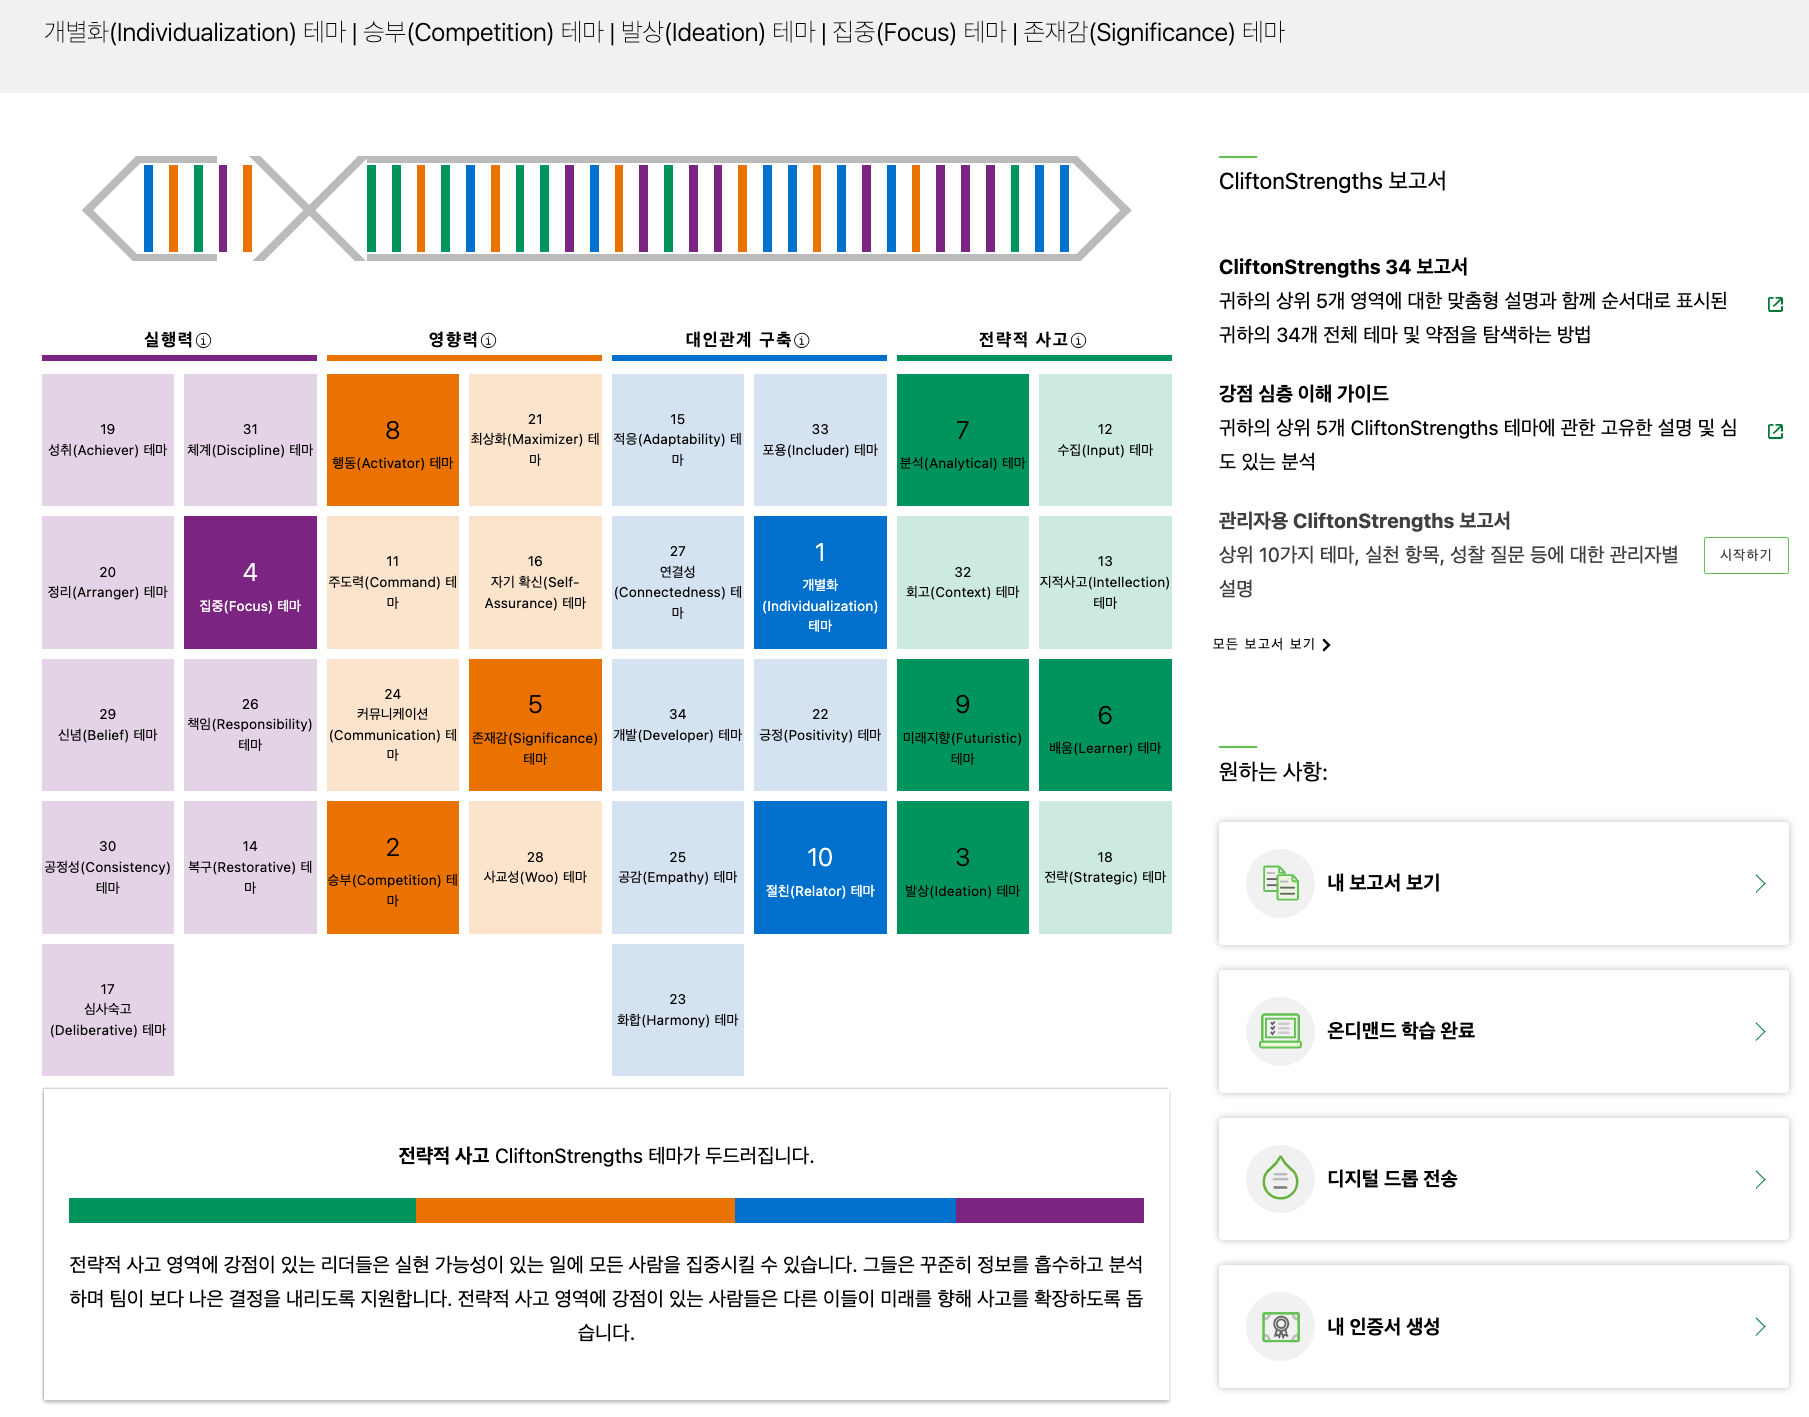The width and height of the screenshot is (1809, 1417).
Task: Open the 28 사교성(Woo) tile
Action: pyautogui.click(x=535, y=868)
